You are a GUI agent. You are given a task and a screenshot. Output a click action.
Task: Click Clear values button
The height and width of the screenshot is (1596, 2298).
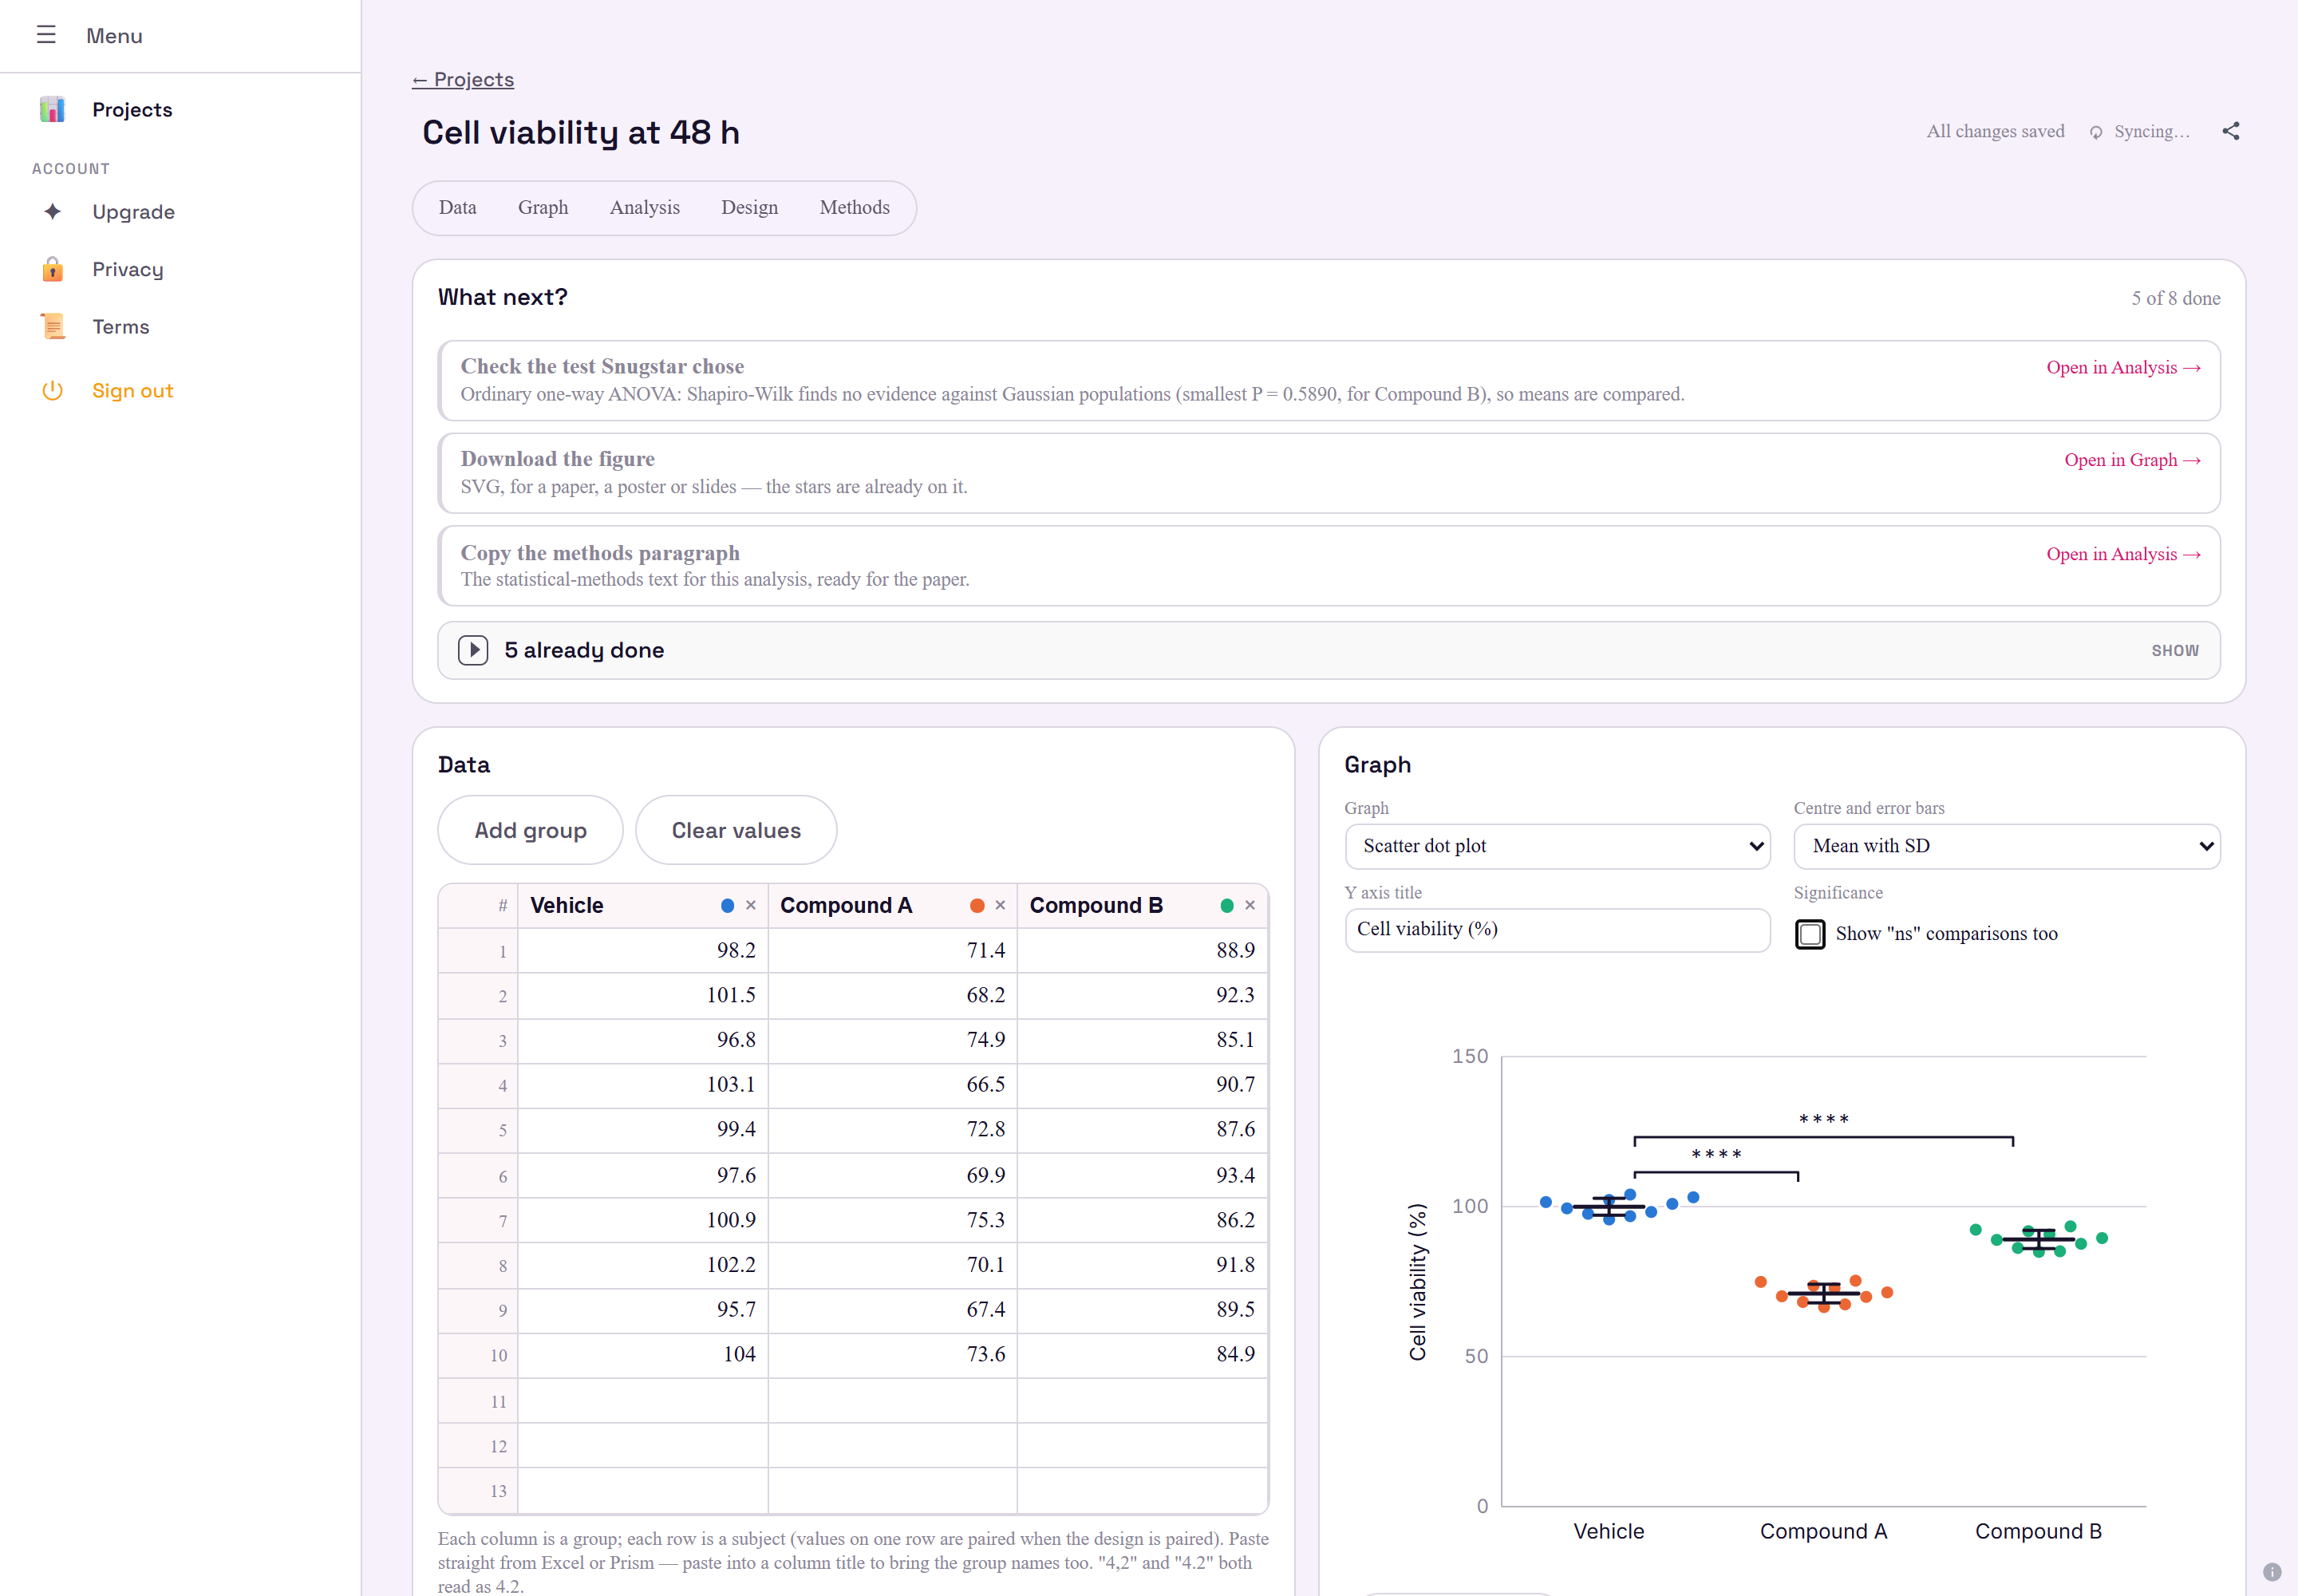coord(736,830)
